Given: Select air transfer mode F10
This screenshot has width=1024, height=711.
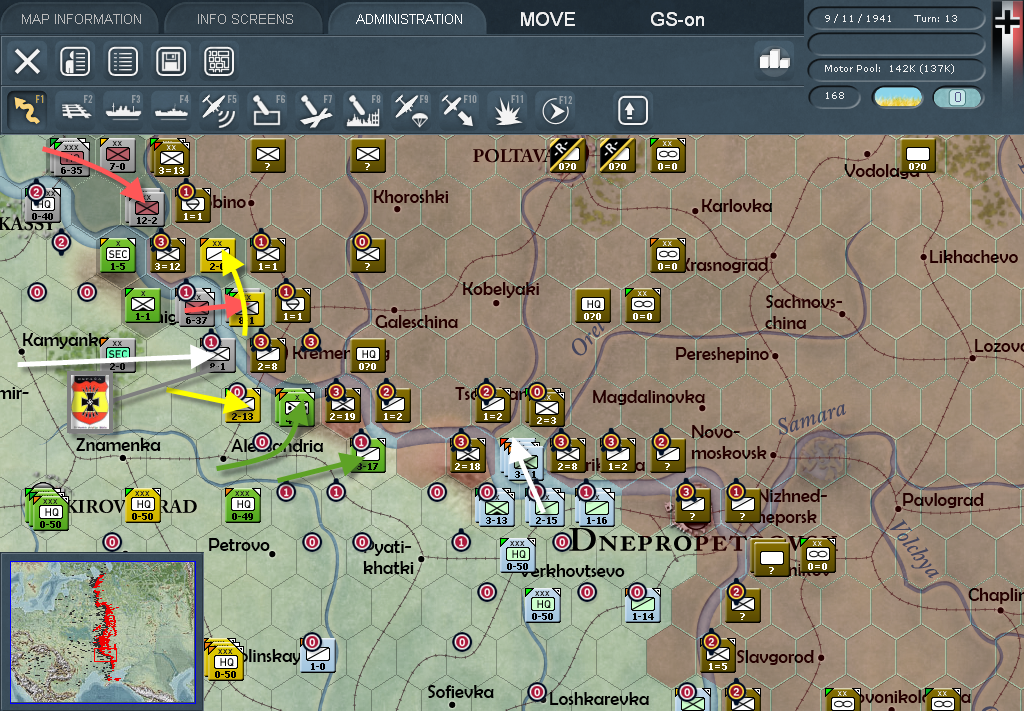Looking at the screenshot, I should (x=458, y=109).
